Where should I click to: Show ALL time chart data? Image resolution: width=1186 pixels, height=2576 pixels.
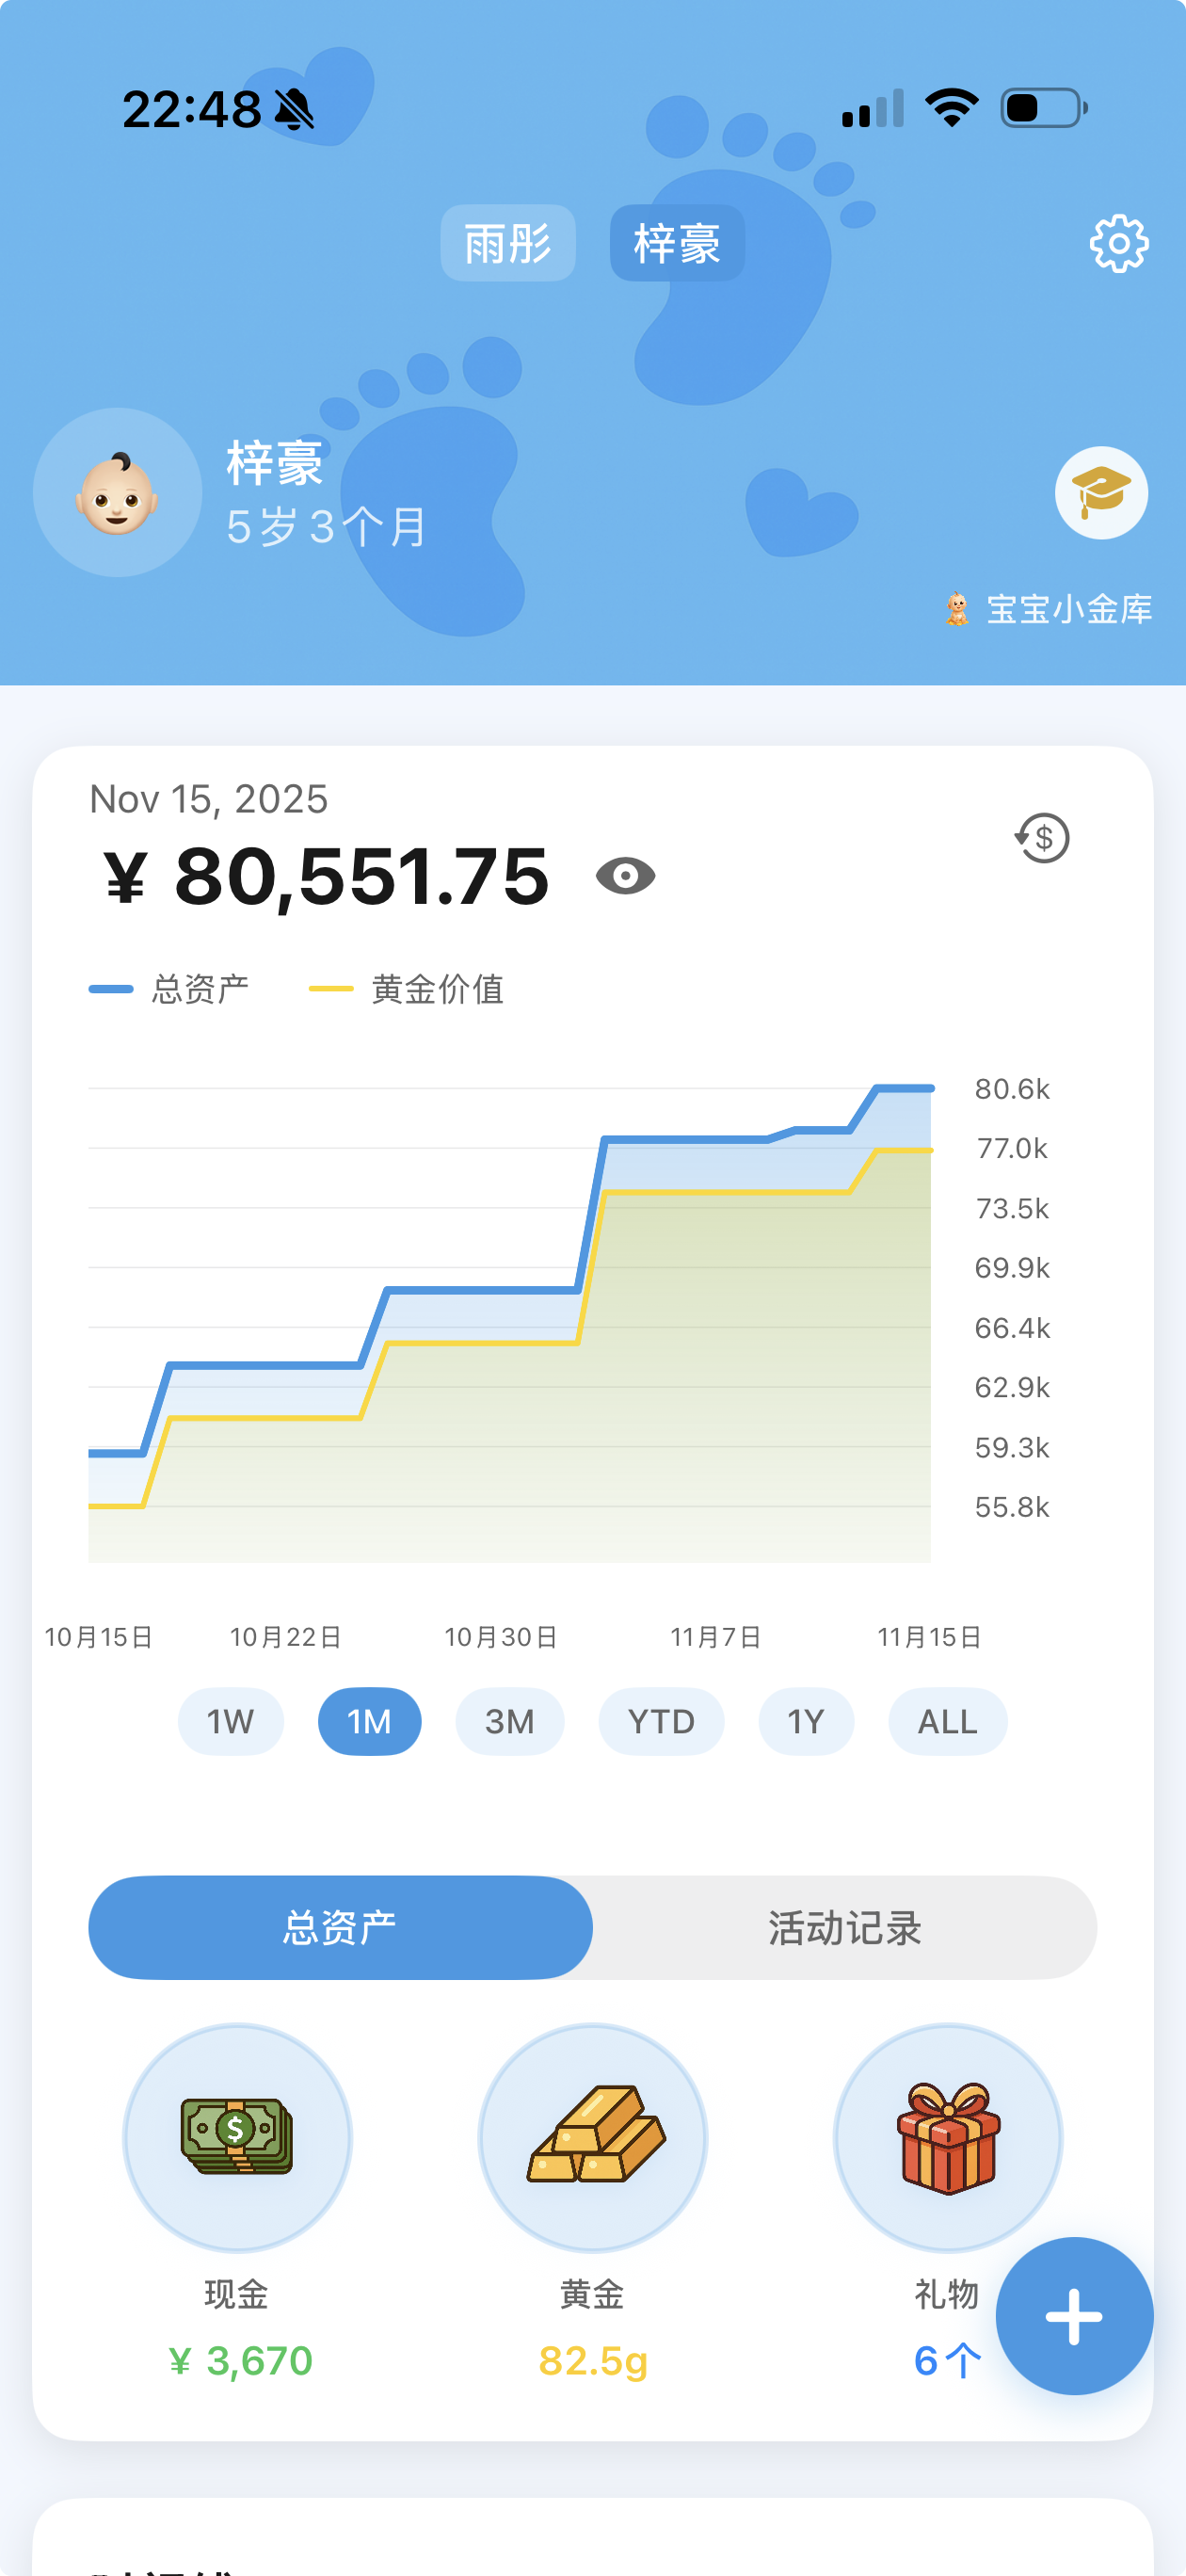click(947, 1722)
